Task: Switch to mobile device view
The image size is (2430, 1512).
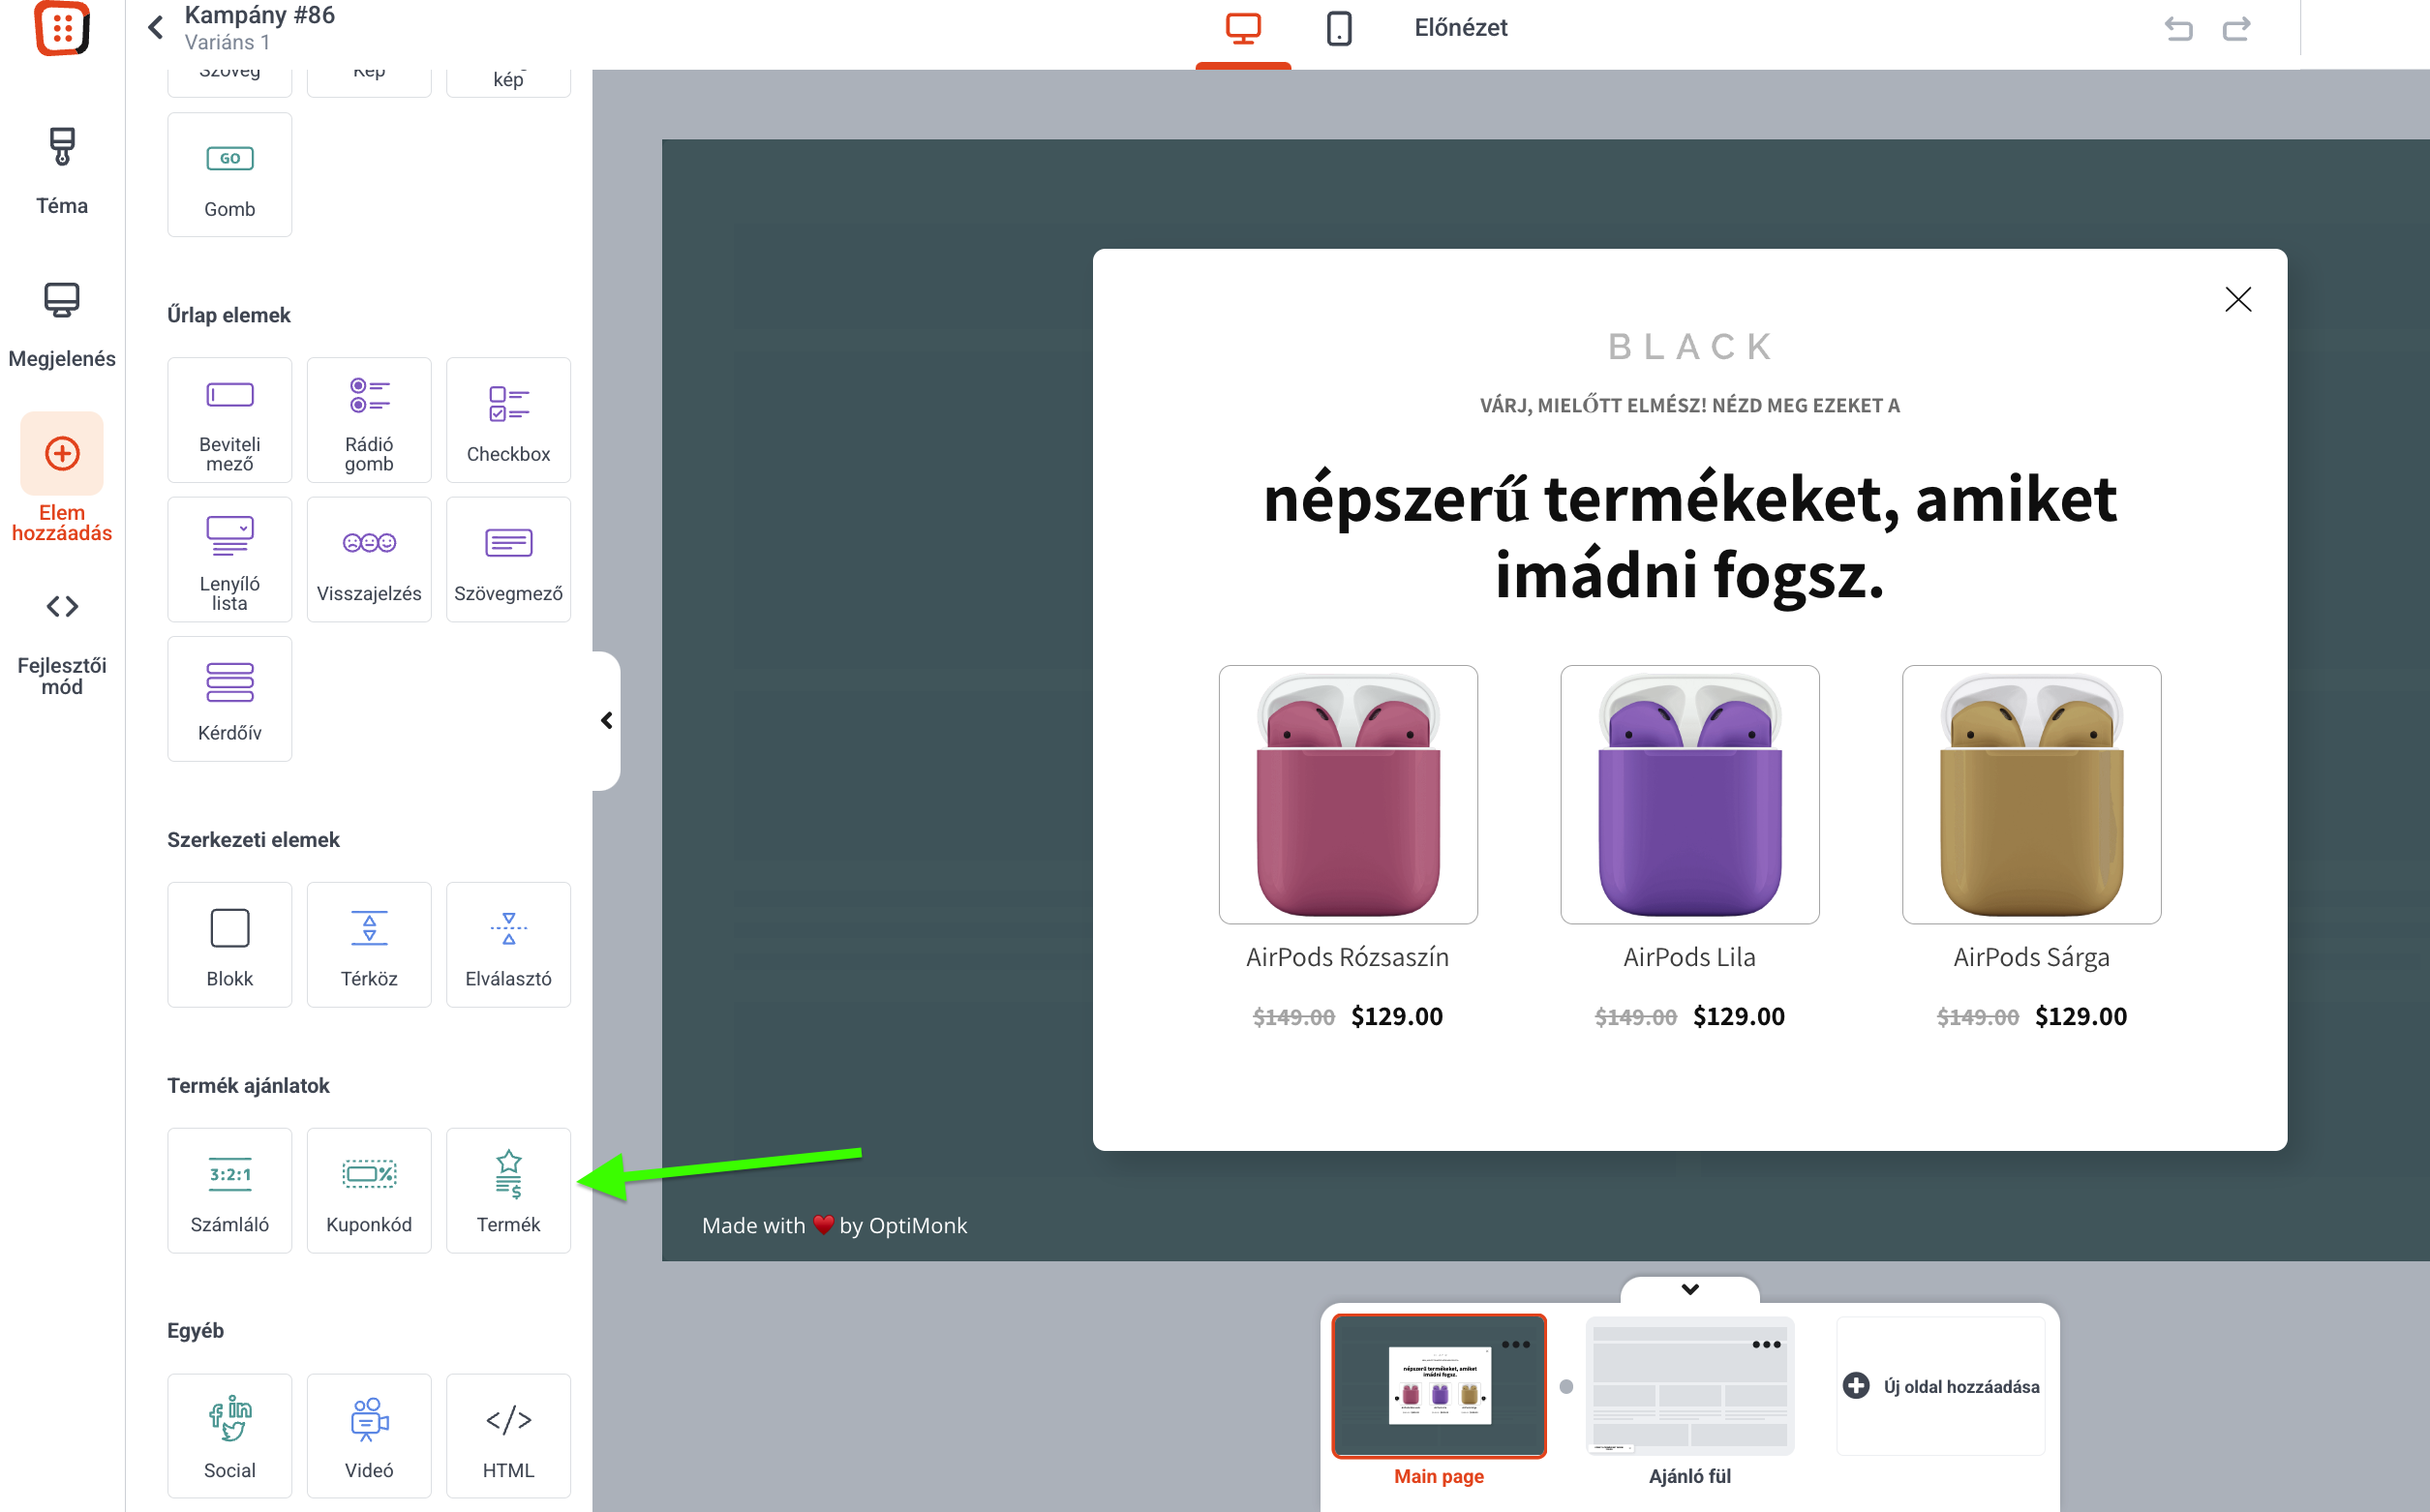Action: coord(1338,29)
